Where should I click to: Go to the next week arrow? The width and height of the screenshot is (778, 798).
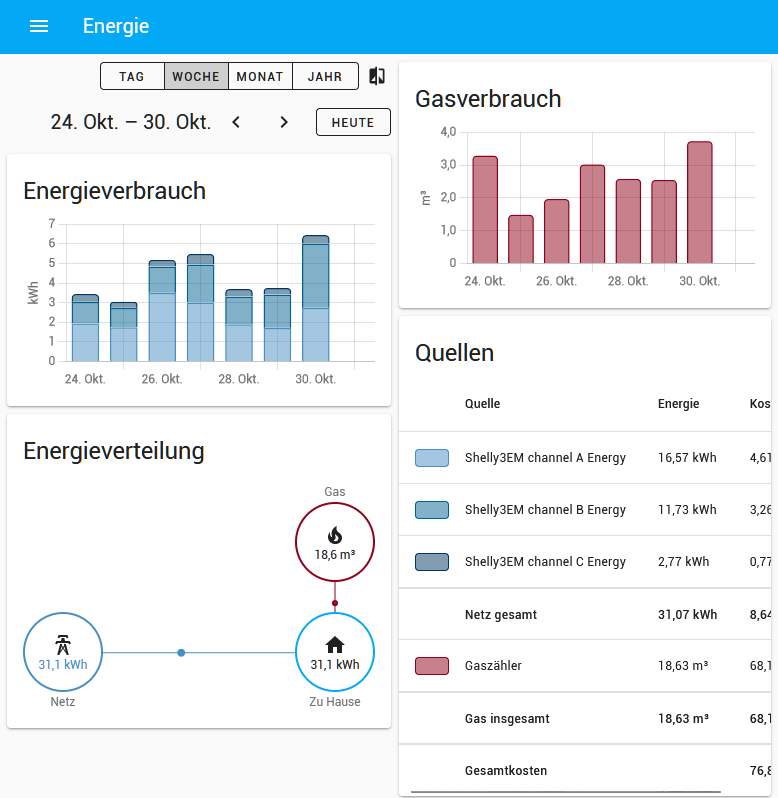click(284, 122)
